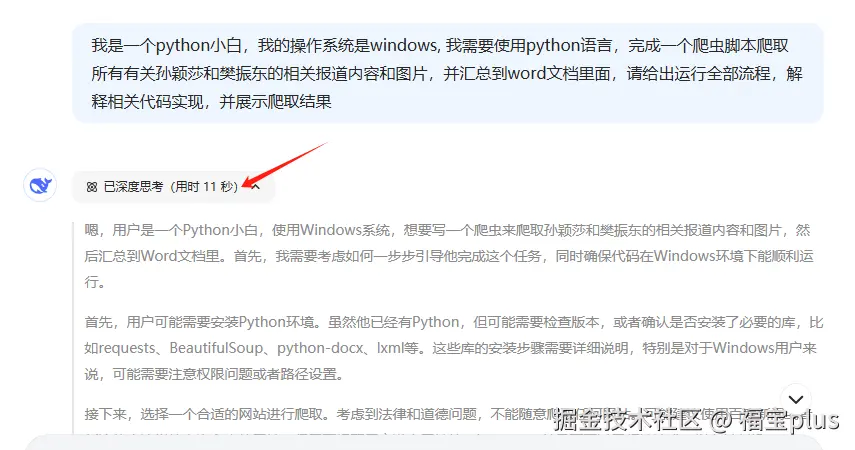Click the deep-thinking atom icon
This screenshot has width=855, height=450.
pyautogui.click(x=92, y=187)
